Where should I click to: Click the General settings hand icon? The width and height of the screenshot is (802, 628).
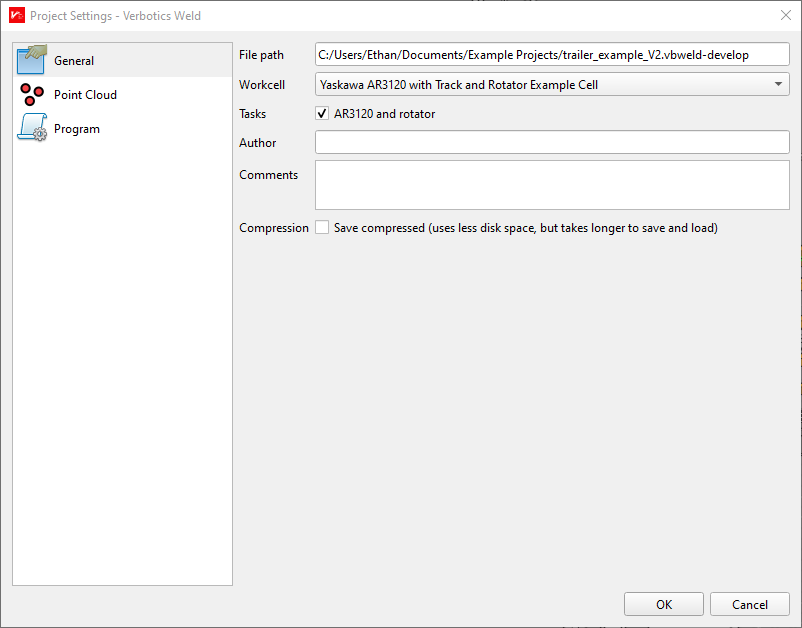click(x=32, y=60)
